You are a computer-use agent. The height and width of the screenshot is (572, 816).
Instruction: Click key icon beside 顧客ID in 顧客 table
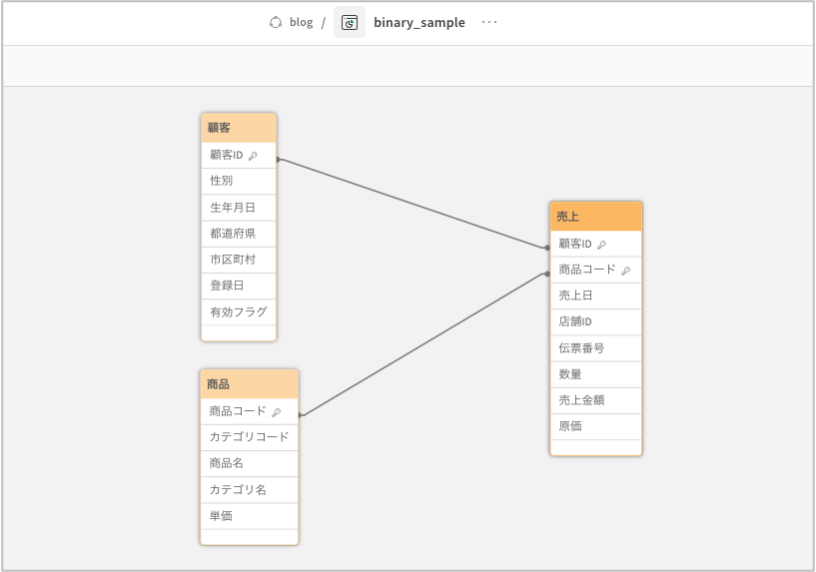[253, 156]
